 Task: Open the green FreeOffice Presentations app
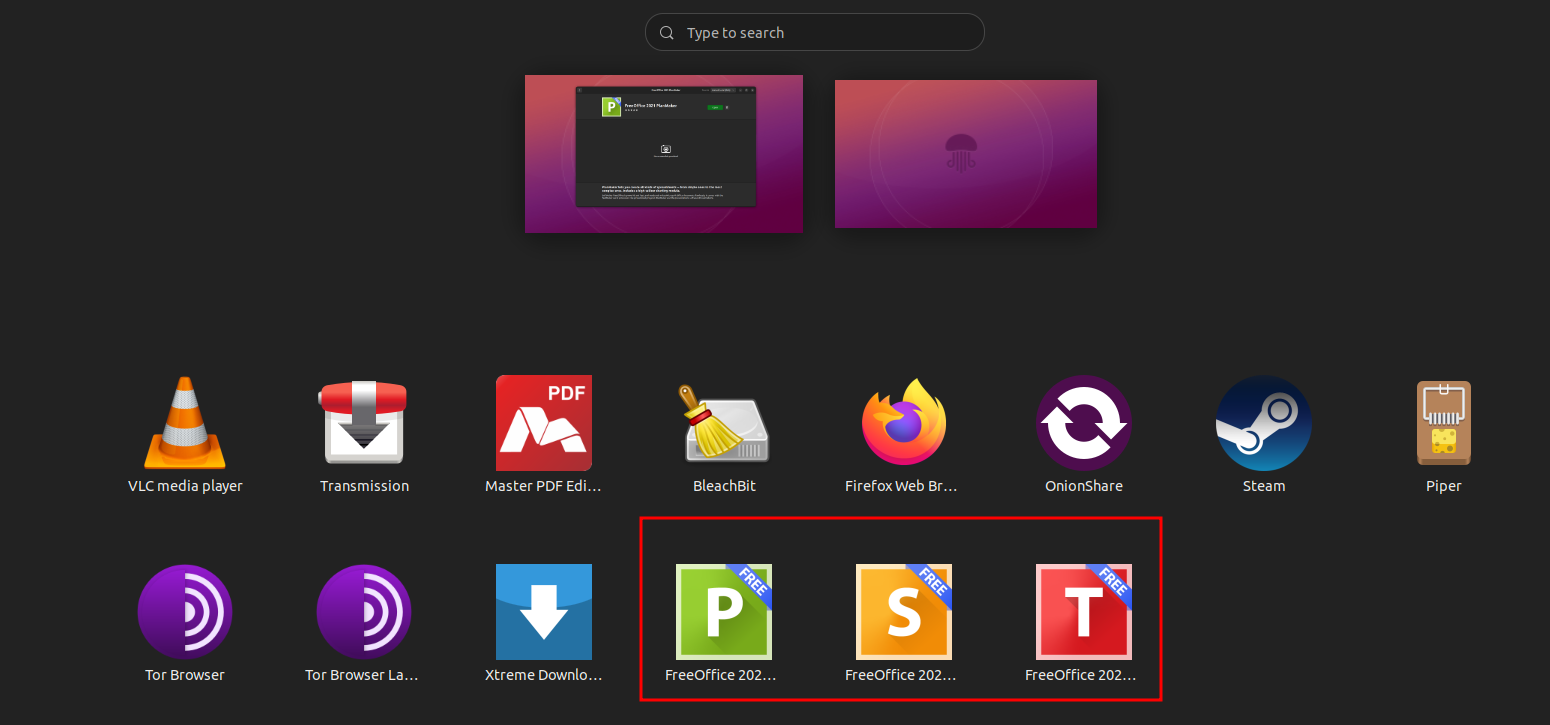pos(722,612)
